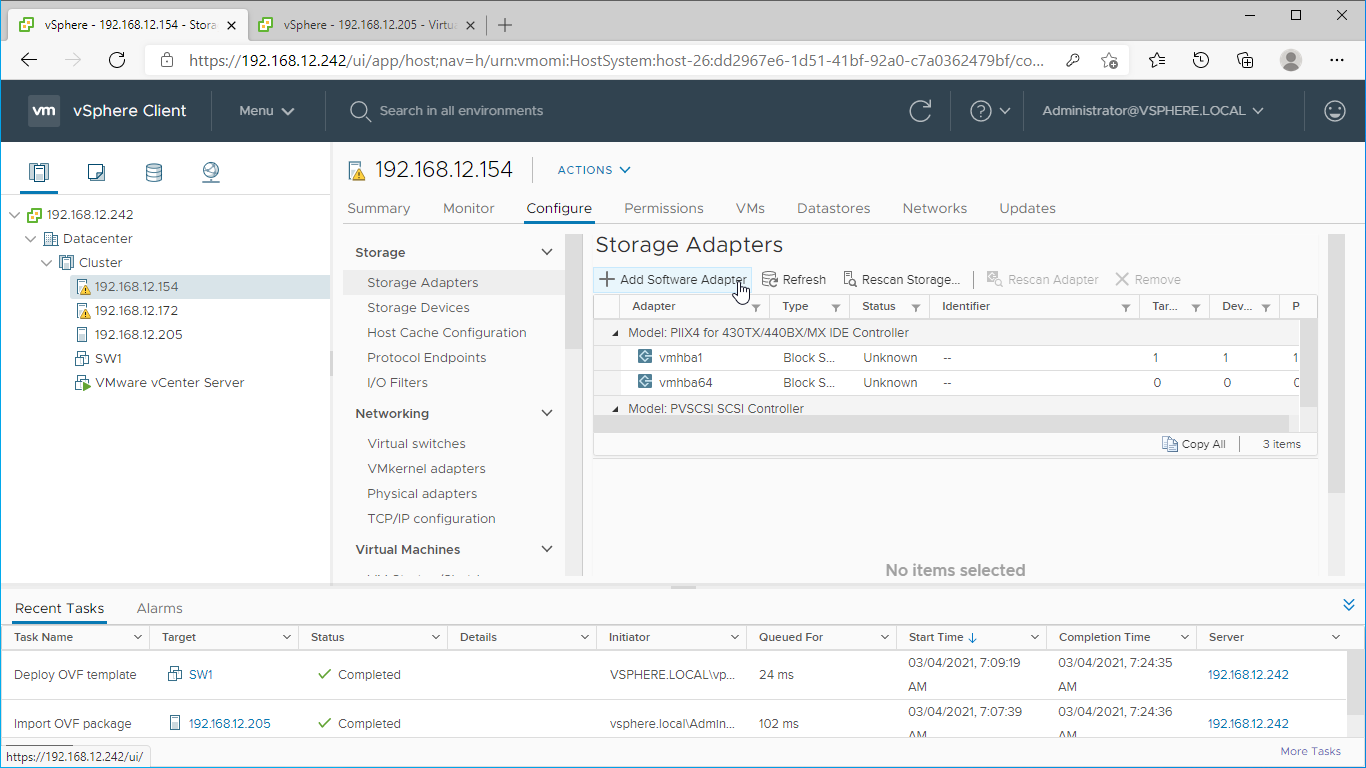The image size is (1366, 768).
Task: Collapse the Storage configure section
Action: 547,253
